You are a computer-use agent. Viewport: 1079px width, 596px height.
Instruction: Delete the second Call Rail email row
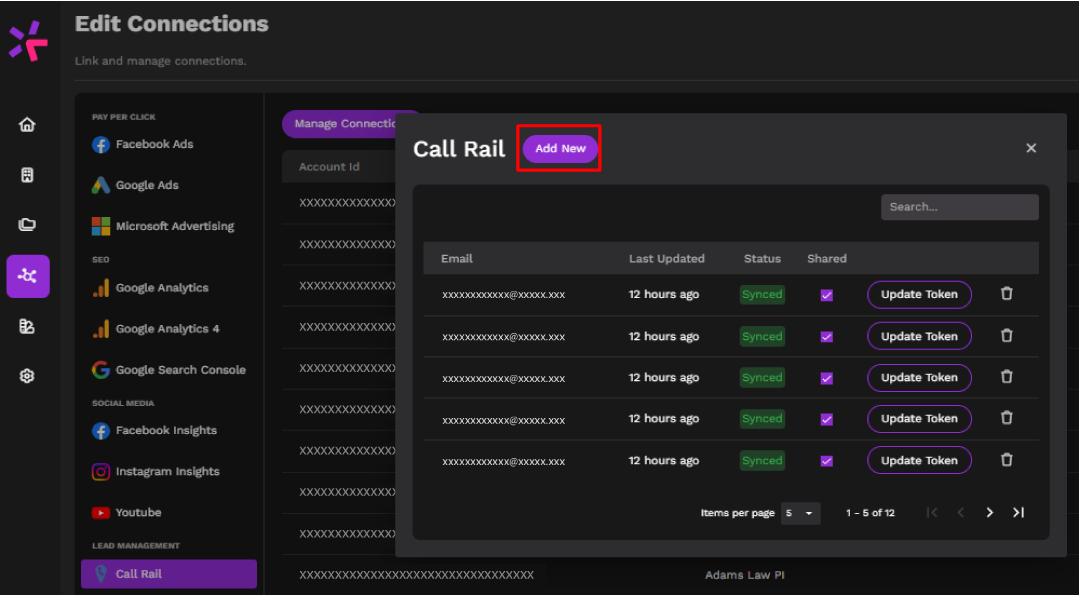pos(1006,336)
